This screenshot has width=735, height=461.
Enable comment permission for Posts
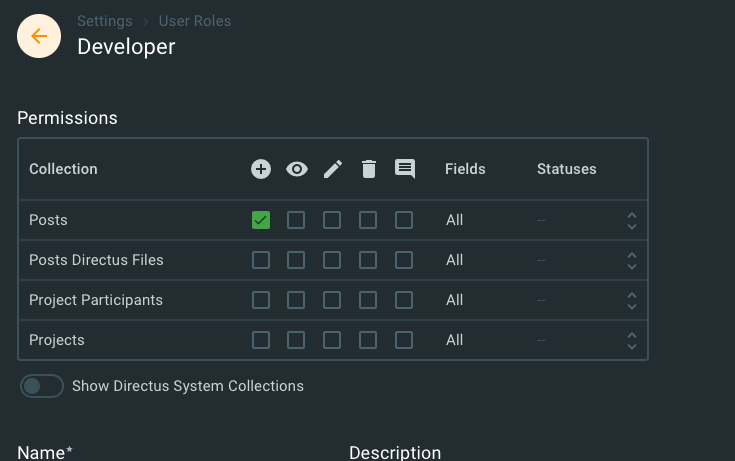click(x=404, y=220)
